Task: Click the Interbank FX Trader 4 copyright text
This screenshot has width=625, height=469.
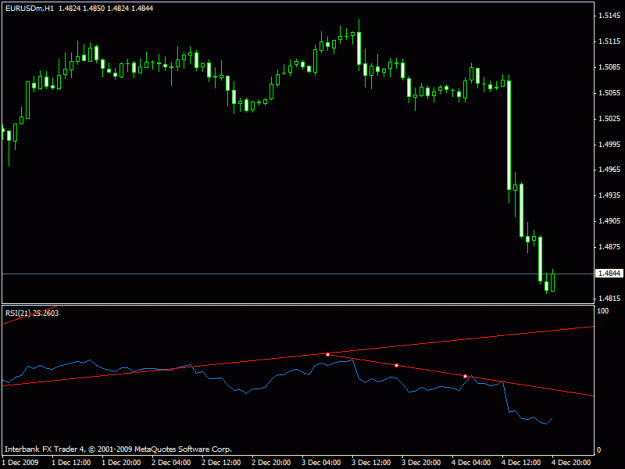Action: tap(118, 449)
